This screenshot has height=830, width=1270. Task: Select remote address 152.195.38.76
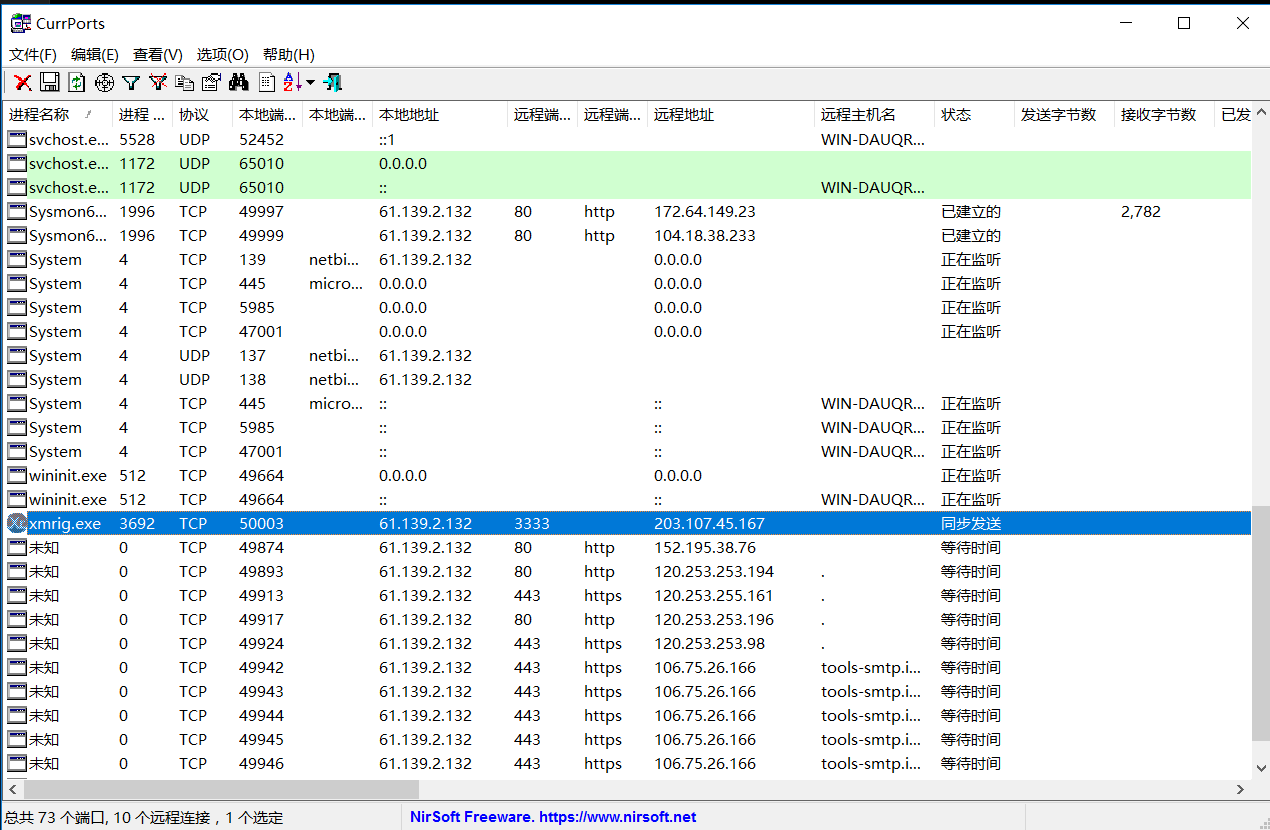(705, 548)
